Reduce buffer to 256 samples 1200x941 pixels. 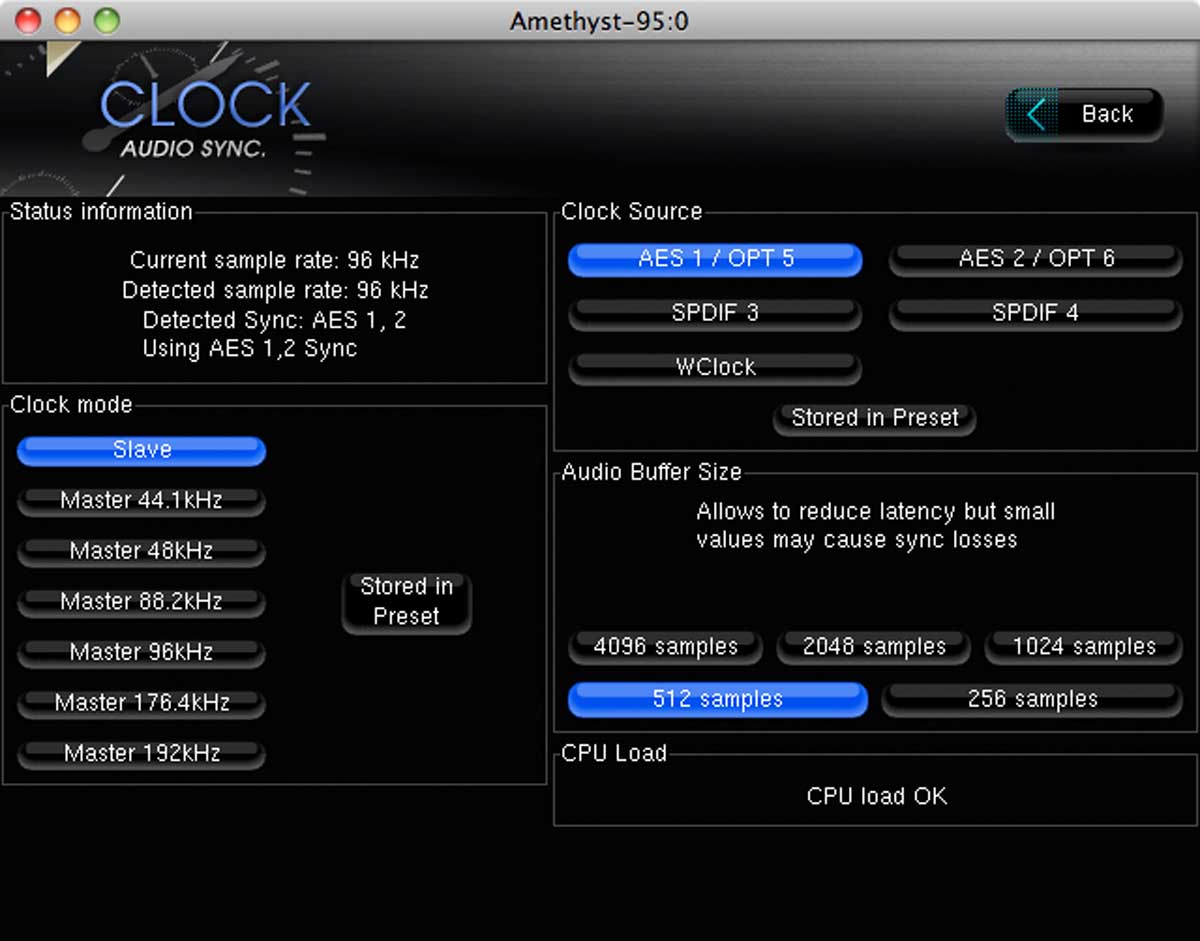pyautogui.click(x=1032, y=700)
